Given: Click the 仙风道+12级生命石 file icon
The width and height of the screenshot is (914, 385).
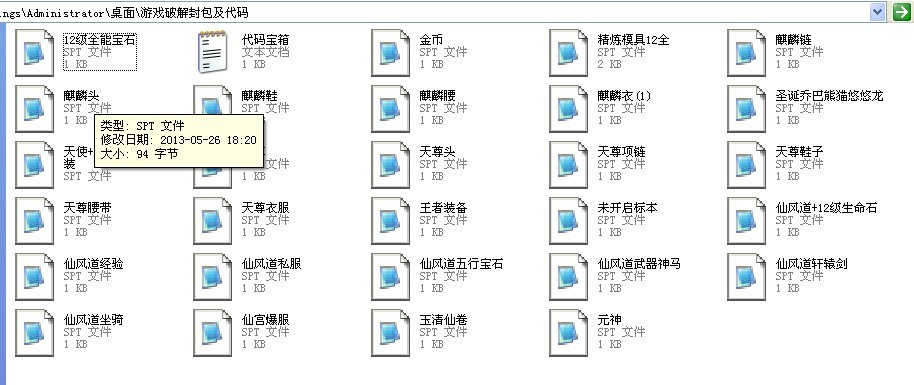Looking at the screenshot, I should 746,221.
